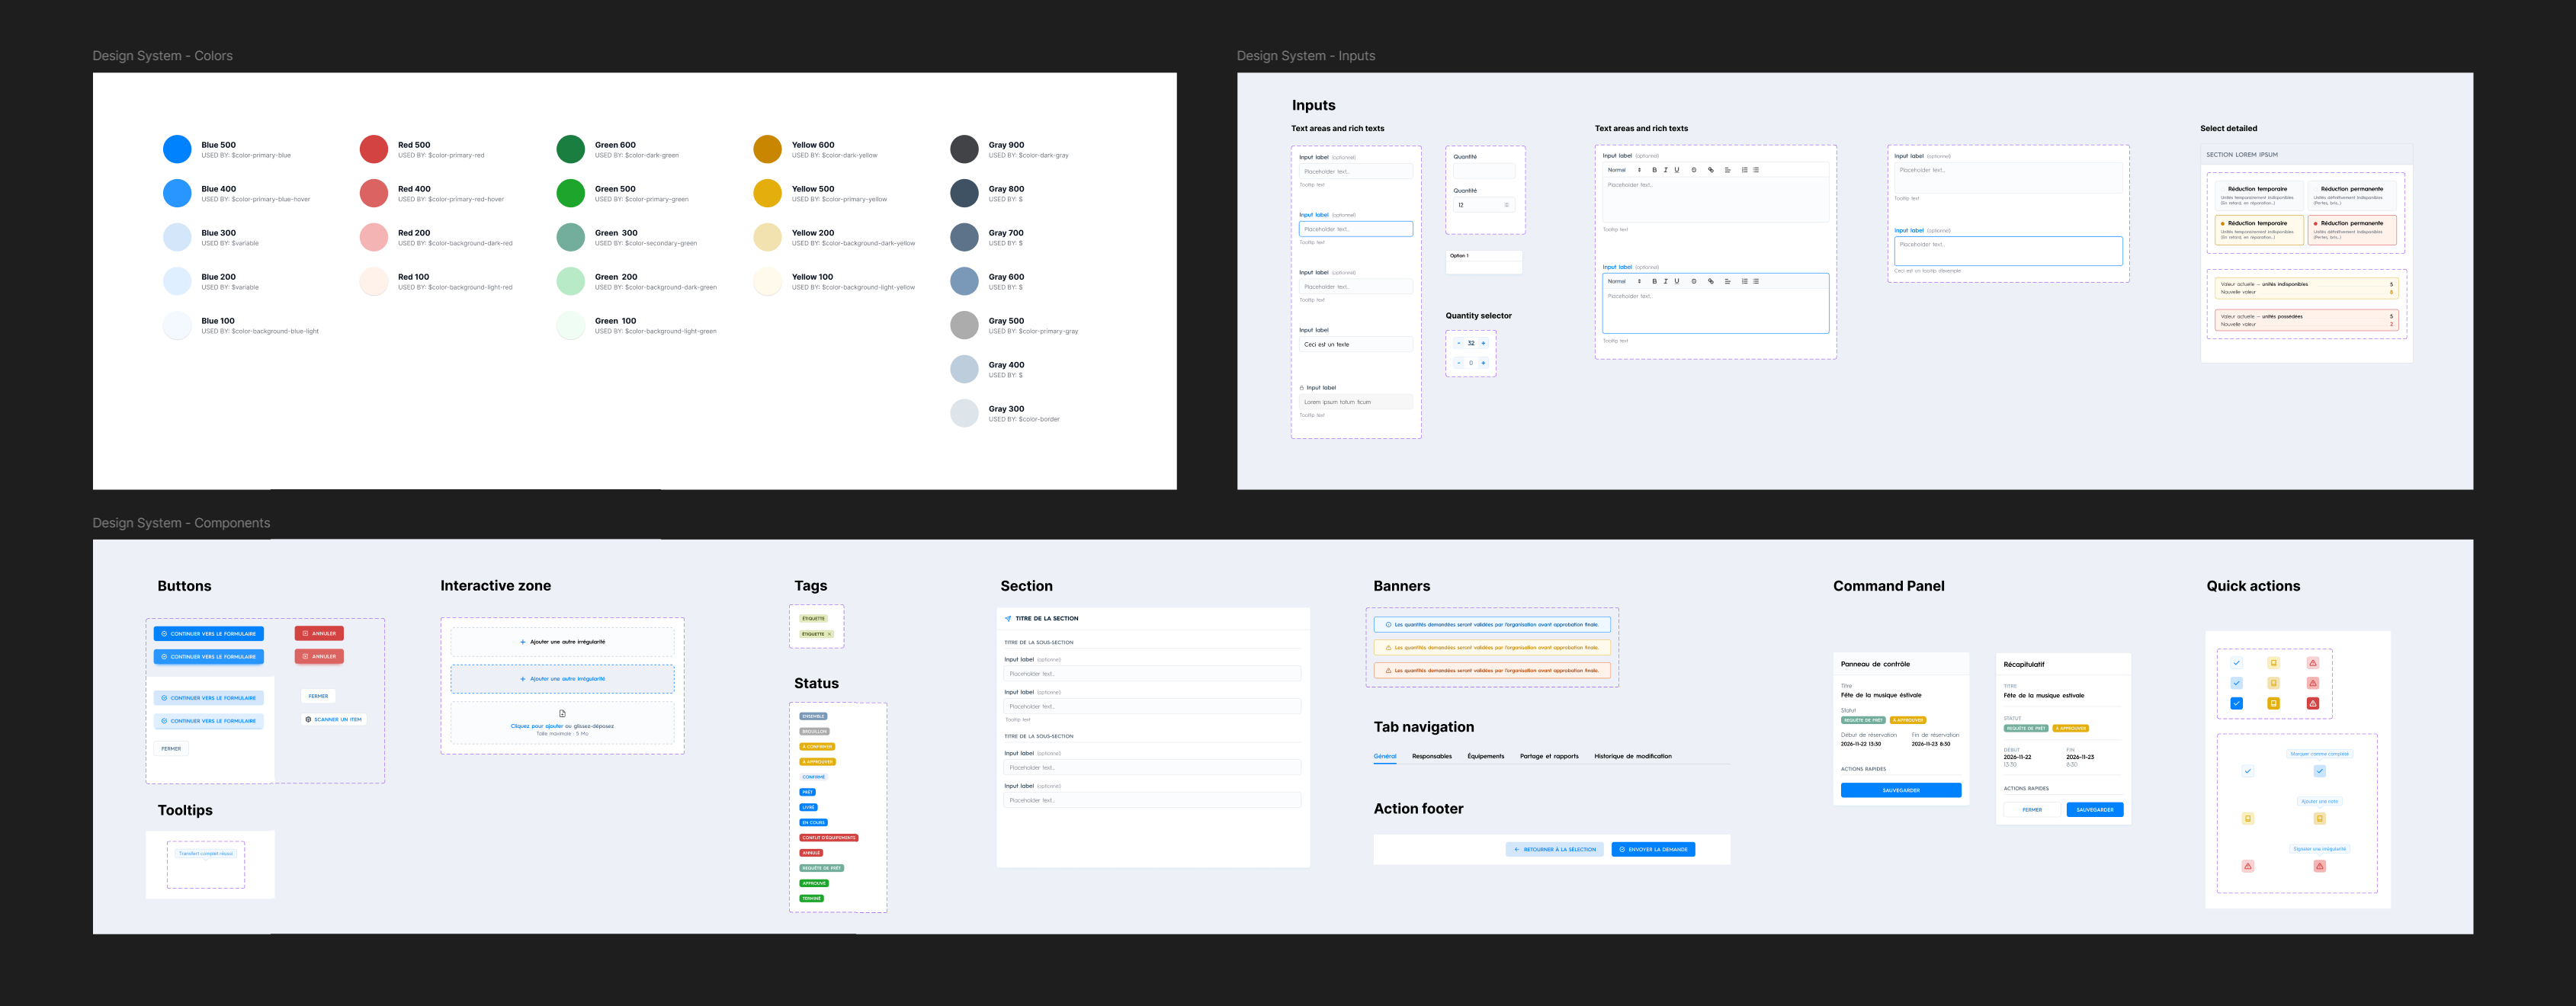This screenshot has width=2576, height=1006.
Task: Select the red highlighted 'Réduction permanente' card
Action: [2352, 230]
